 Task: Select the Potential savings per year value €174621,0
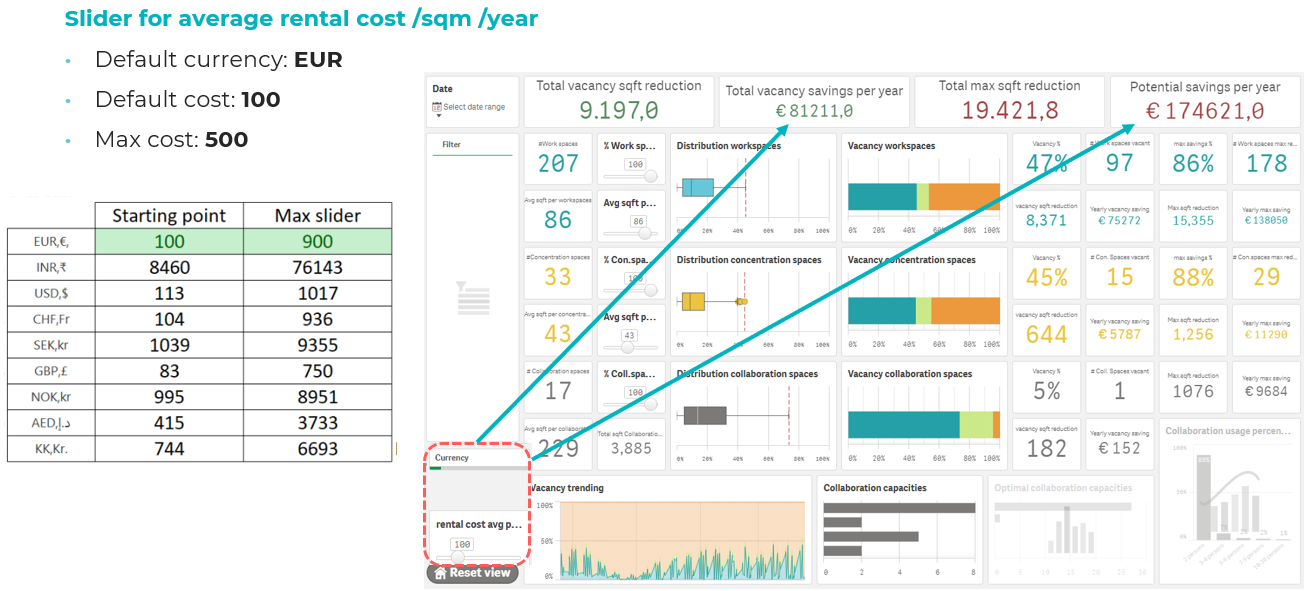tap(1204, 111)
